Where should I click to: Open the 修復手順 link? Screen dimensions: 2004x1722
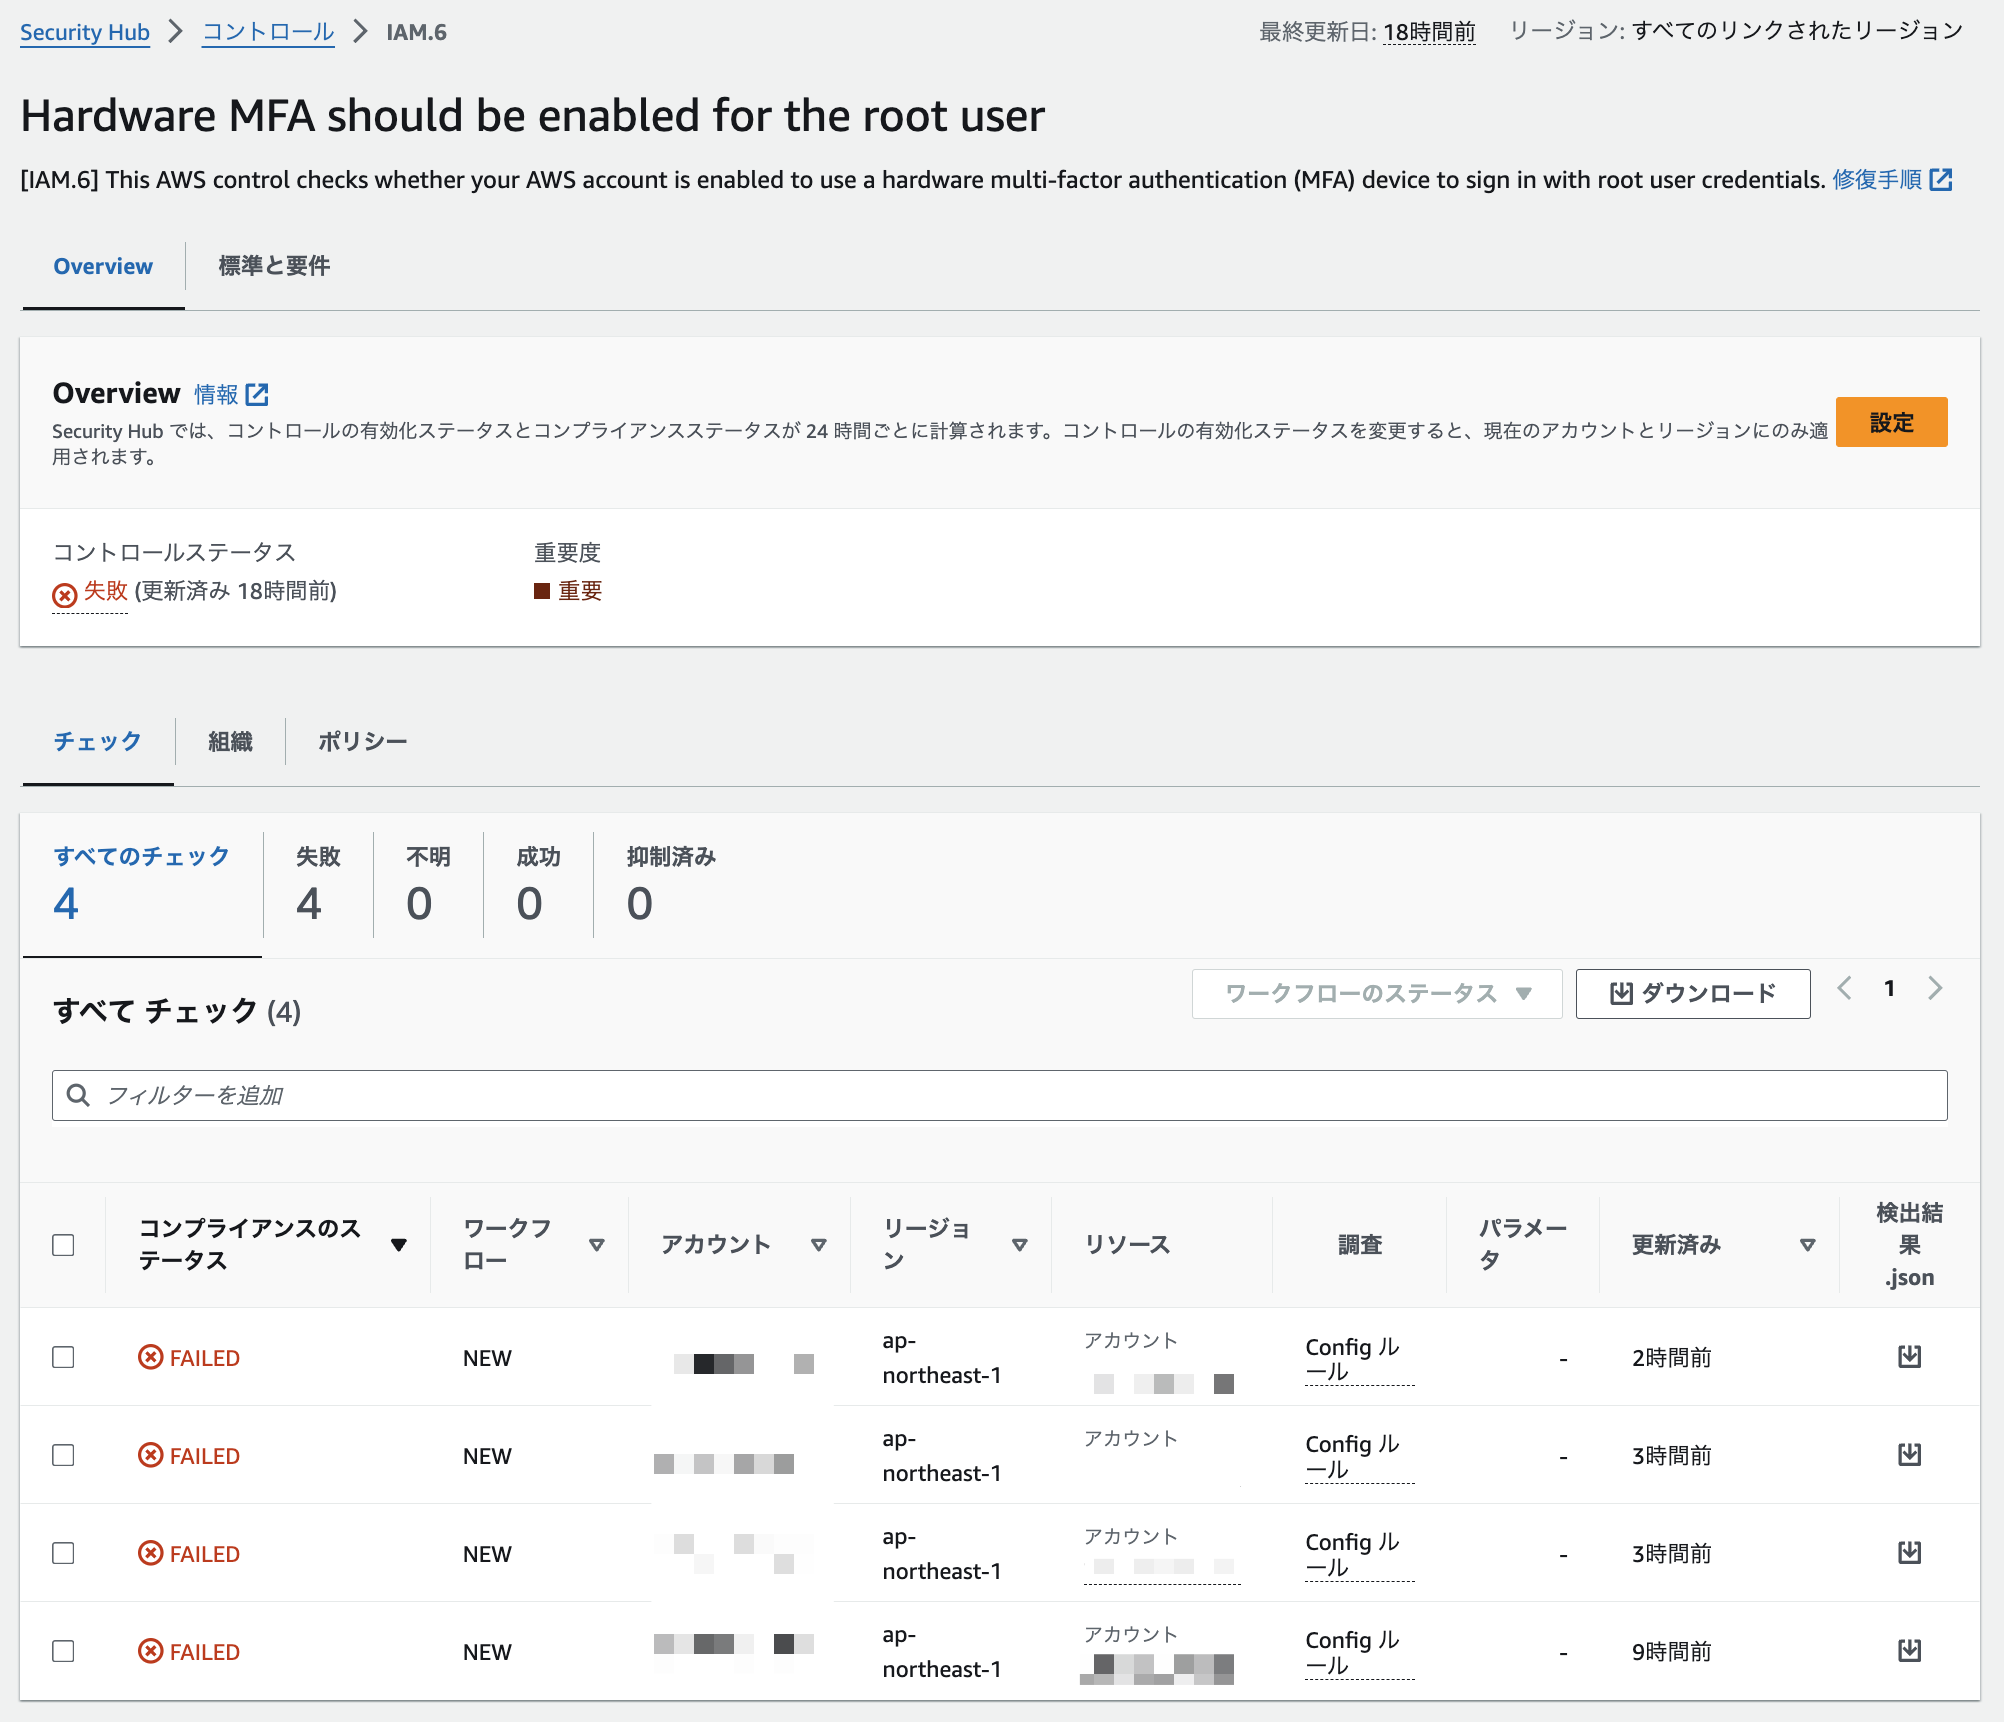[1876, 180]
